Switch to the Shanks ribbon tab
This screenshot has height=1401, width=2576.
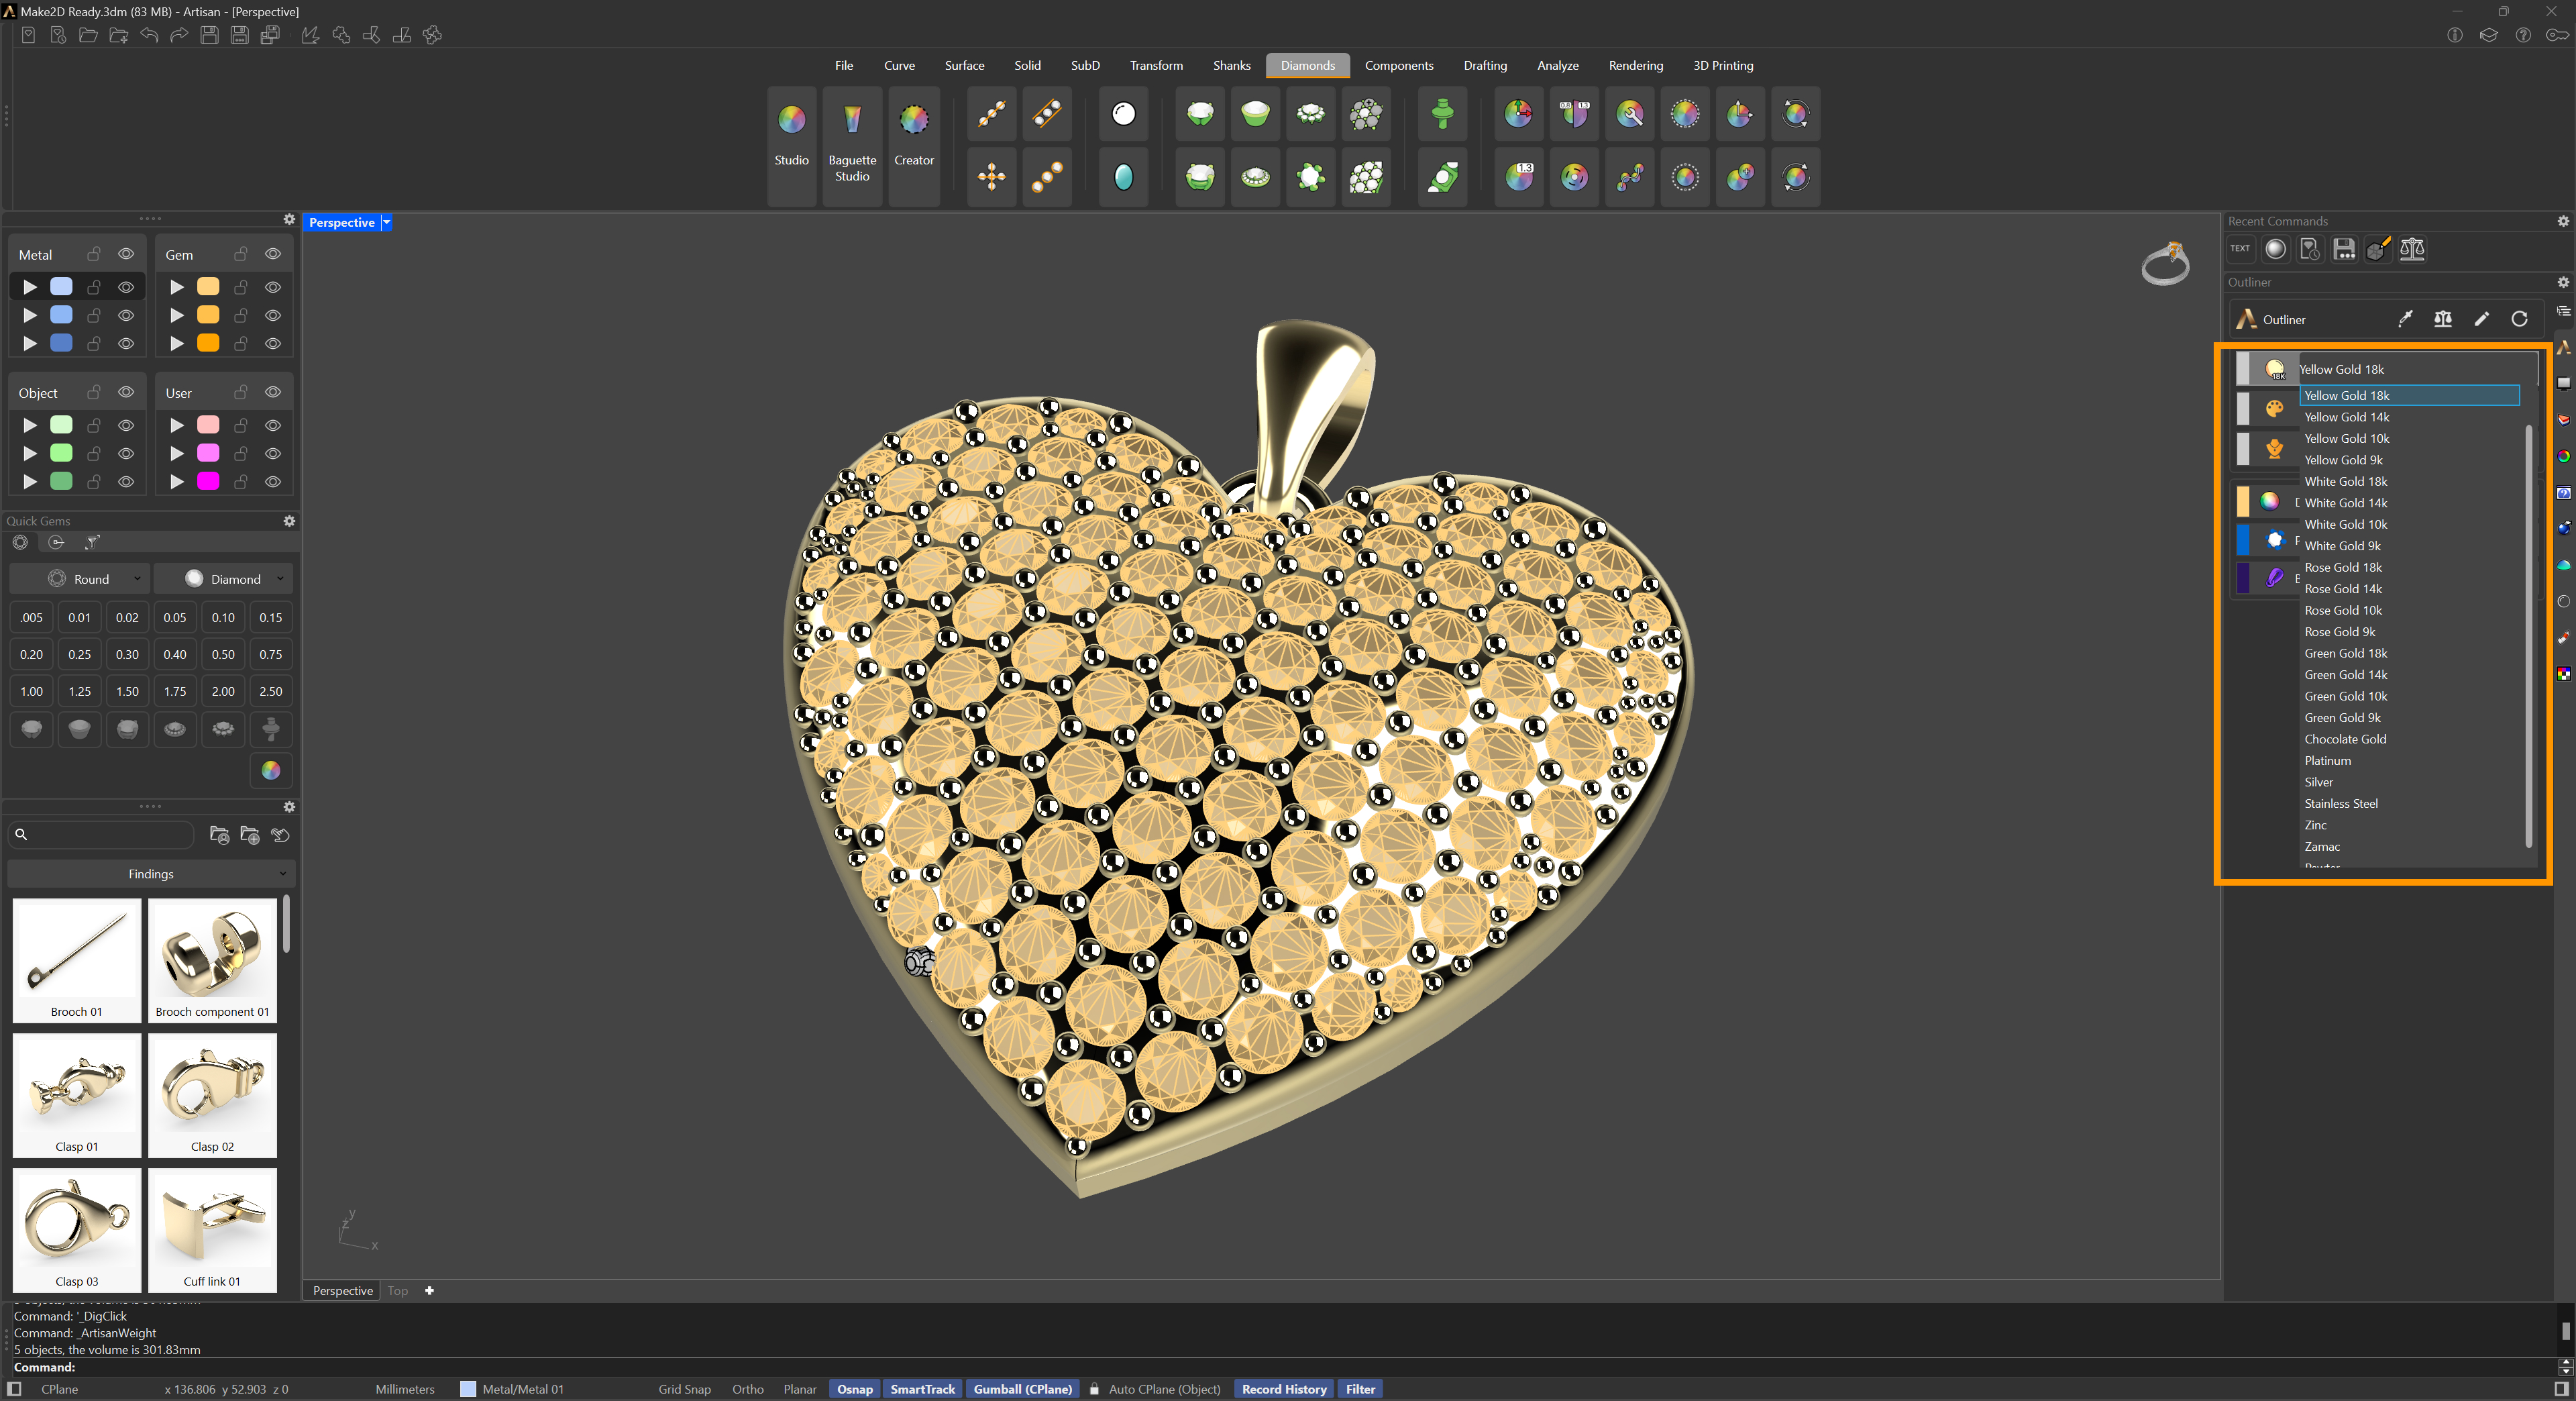pos(1231,65)
